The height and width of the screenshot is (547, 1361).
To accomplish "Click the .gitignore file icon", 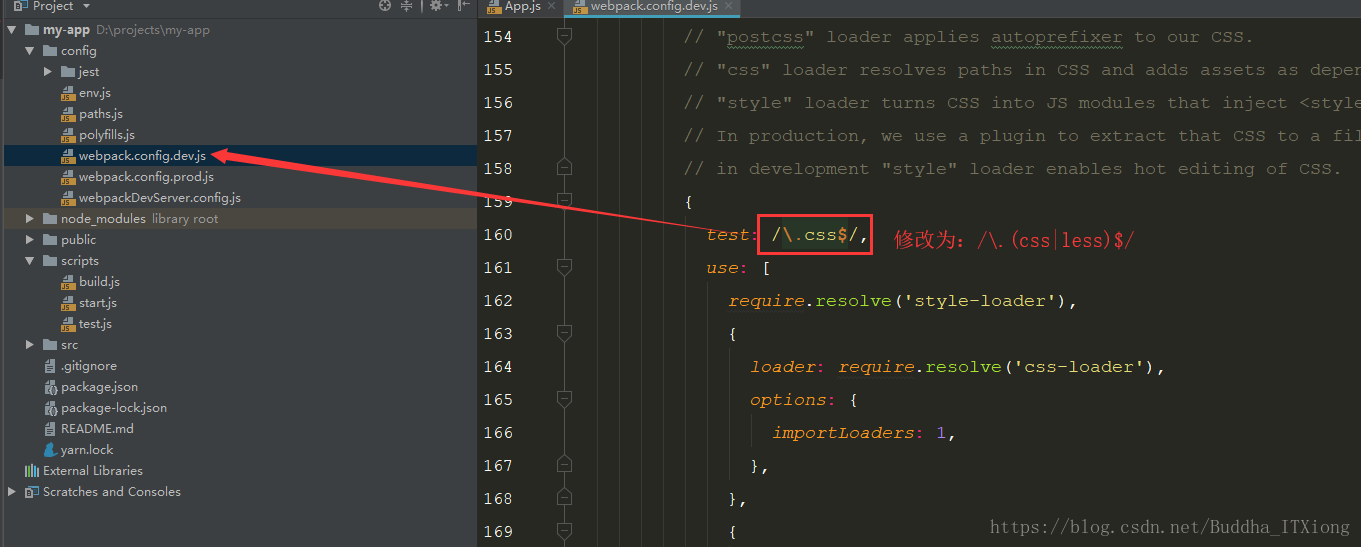I will [x=50, y=366].
